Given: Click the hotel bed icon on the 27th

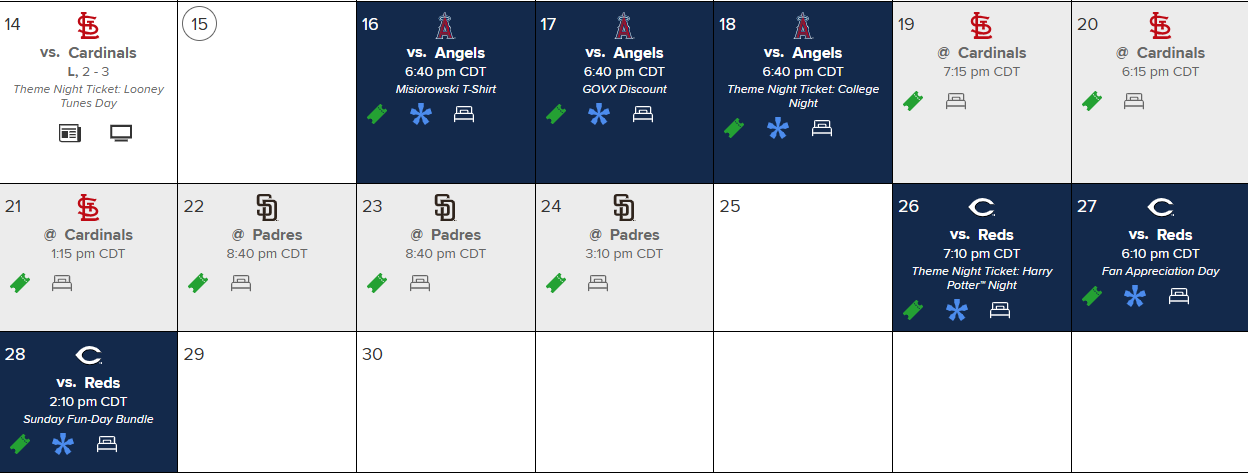Looking at the screenshot, I should click(x=1179, y=296).
